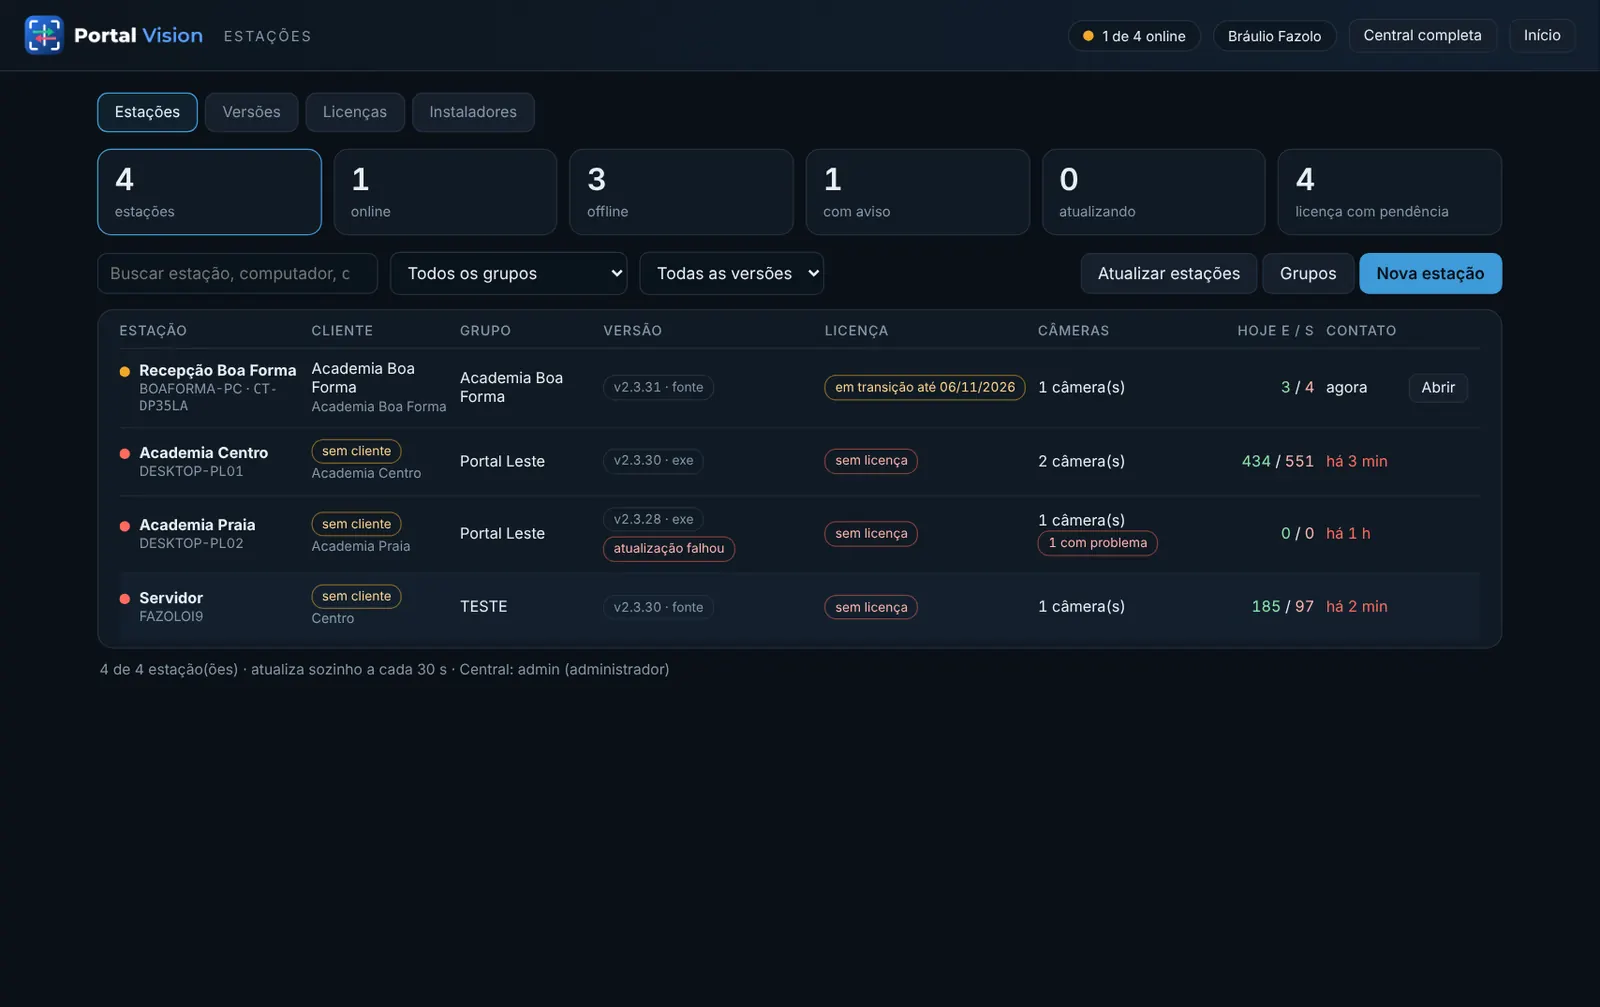
Task: Click the red status dot of Servidor
Action: pos(125,599)
